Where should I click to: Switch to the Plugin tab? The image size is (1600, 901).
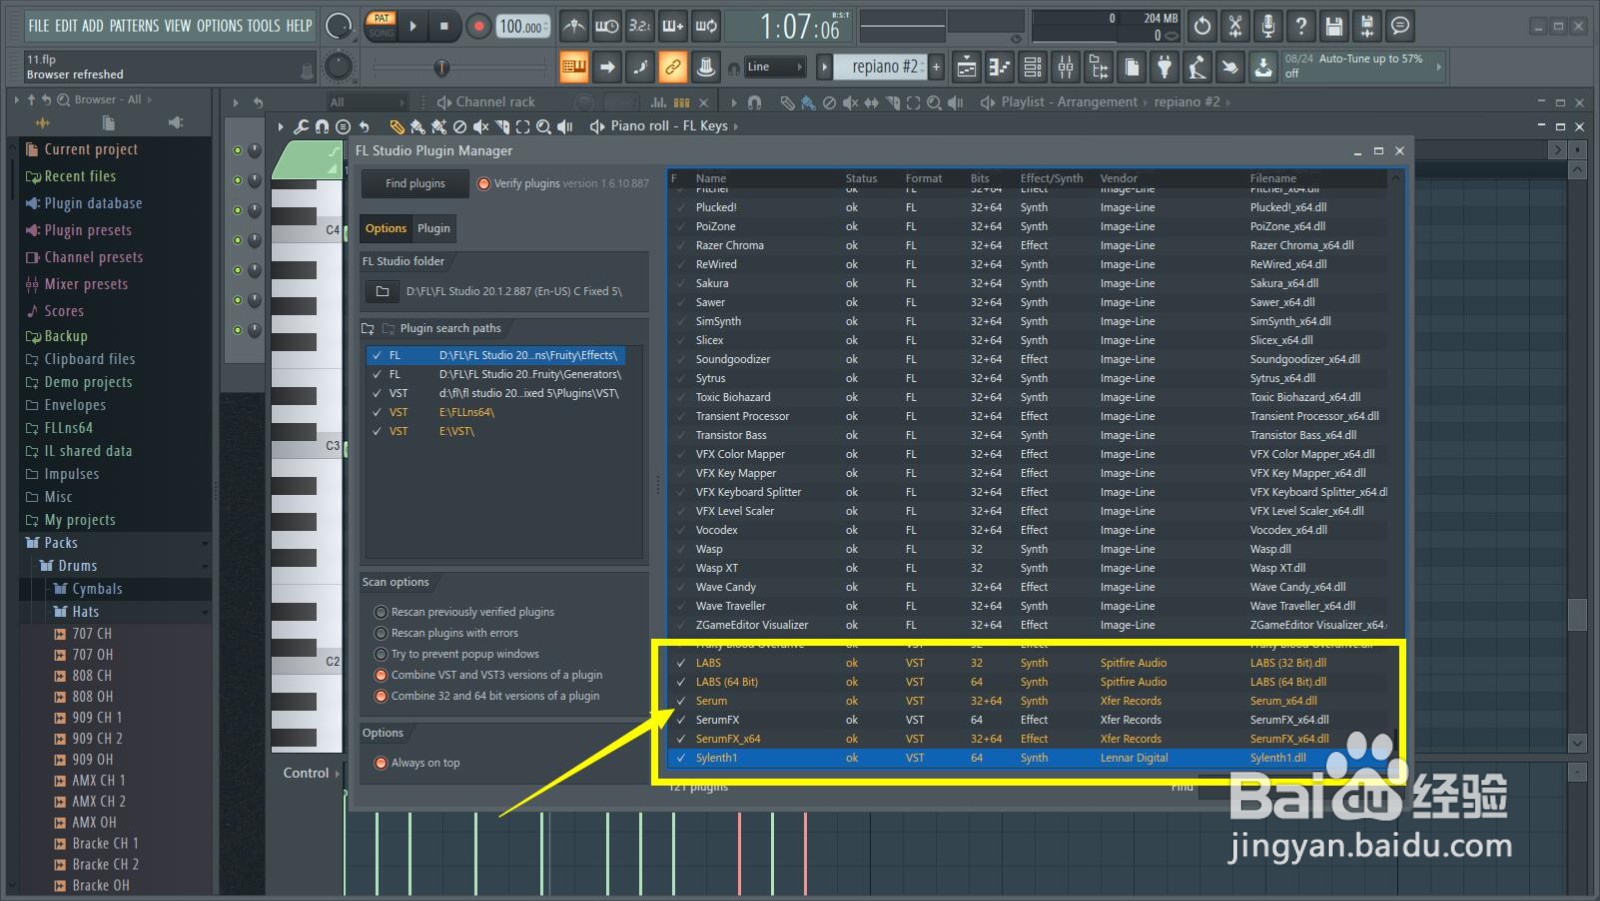point(433,228)
